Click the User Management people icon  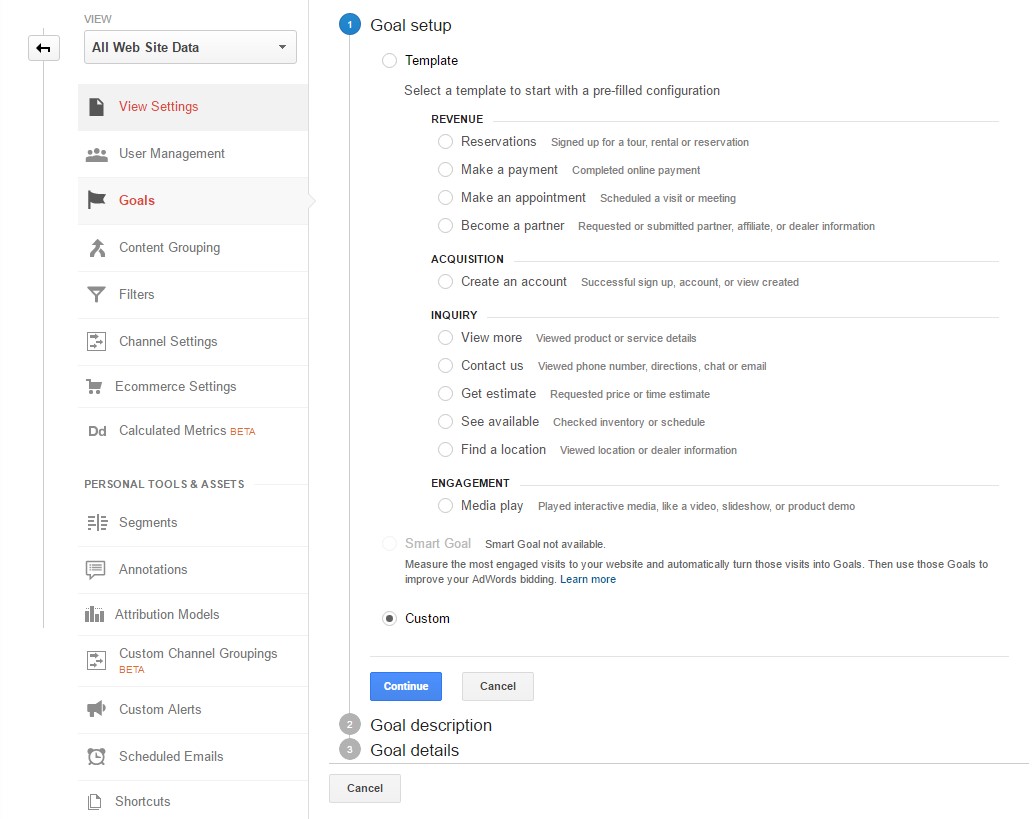(96, 154)
